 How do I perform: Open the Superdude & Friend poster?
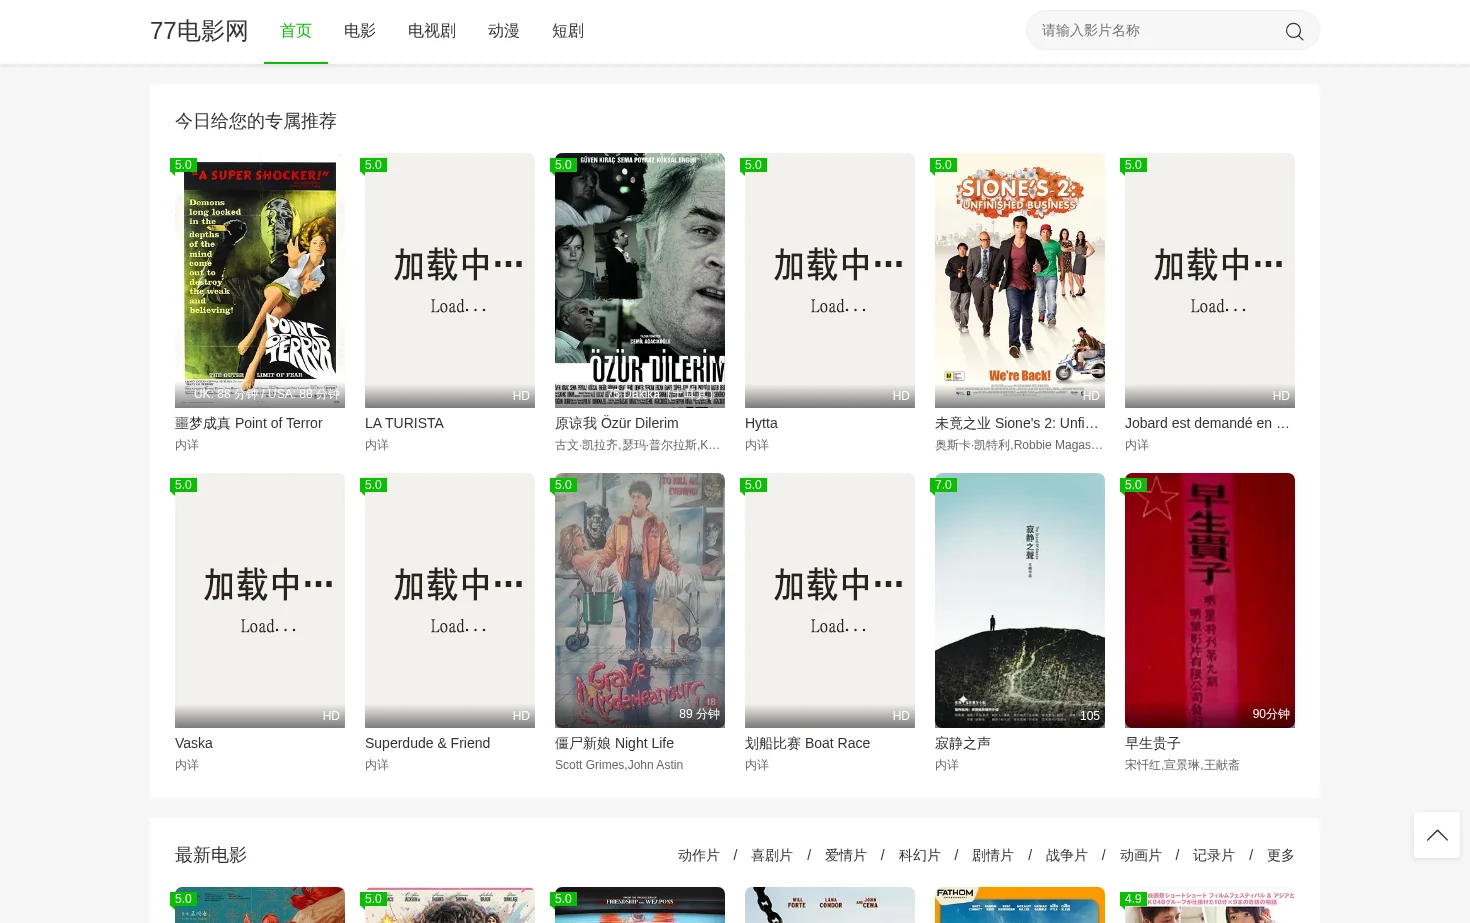450,600
